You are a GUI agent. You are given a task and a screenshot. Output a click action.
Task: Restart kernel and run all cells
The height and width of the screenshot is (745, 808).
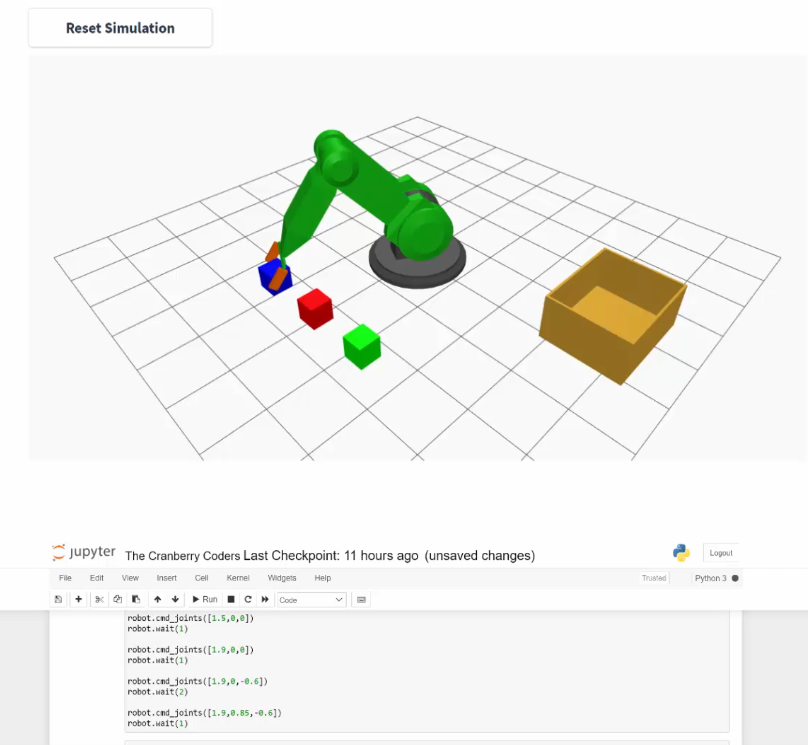[x=265, y=599]
